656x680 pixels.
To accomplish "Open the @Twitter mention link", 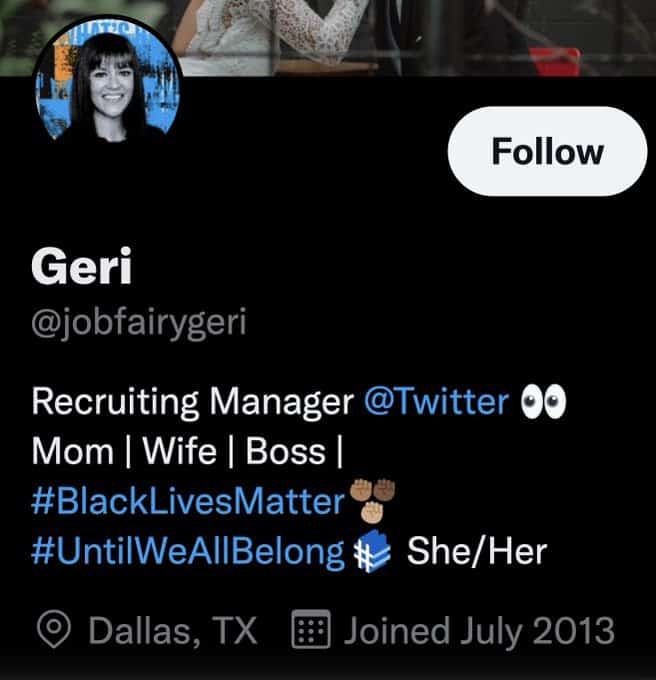I will click(436, 402).
